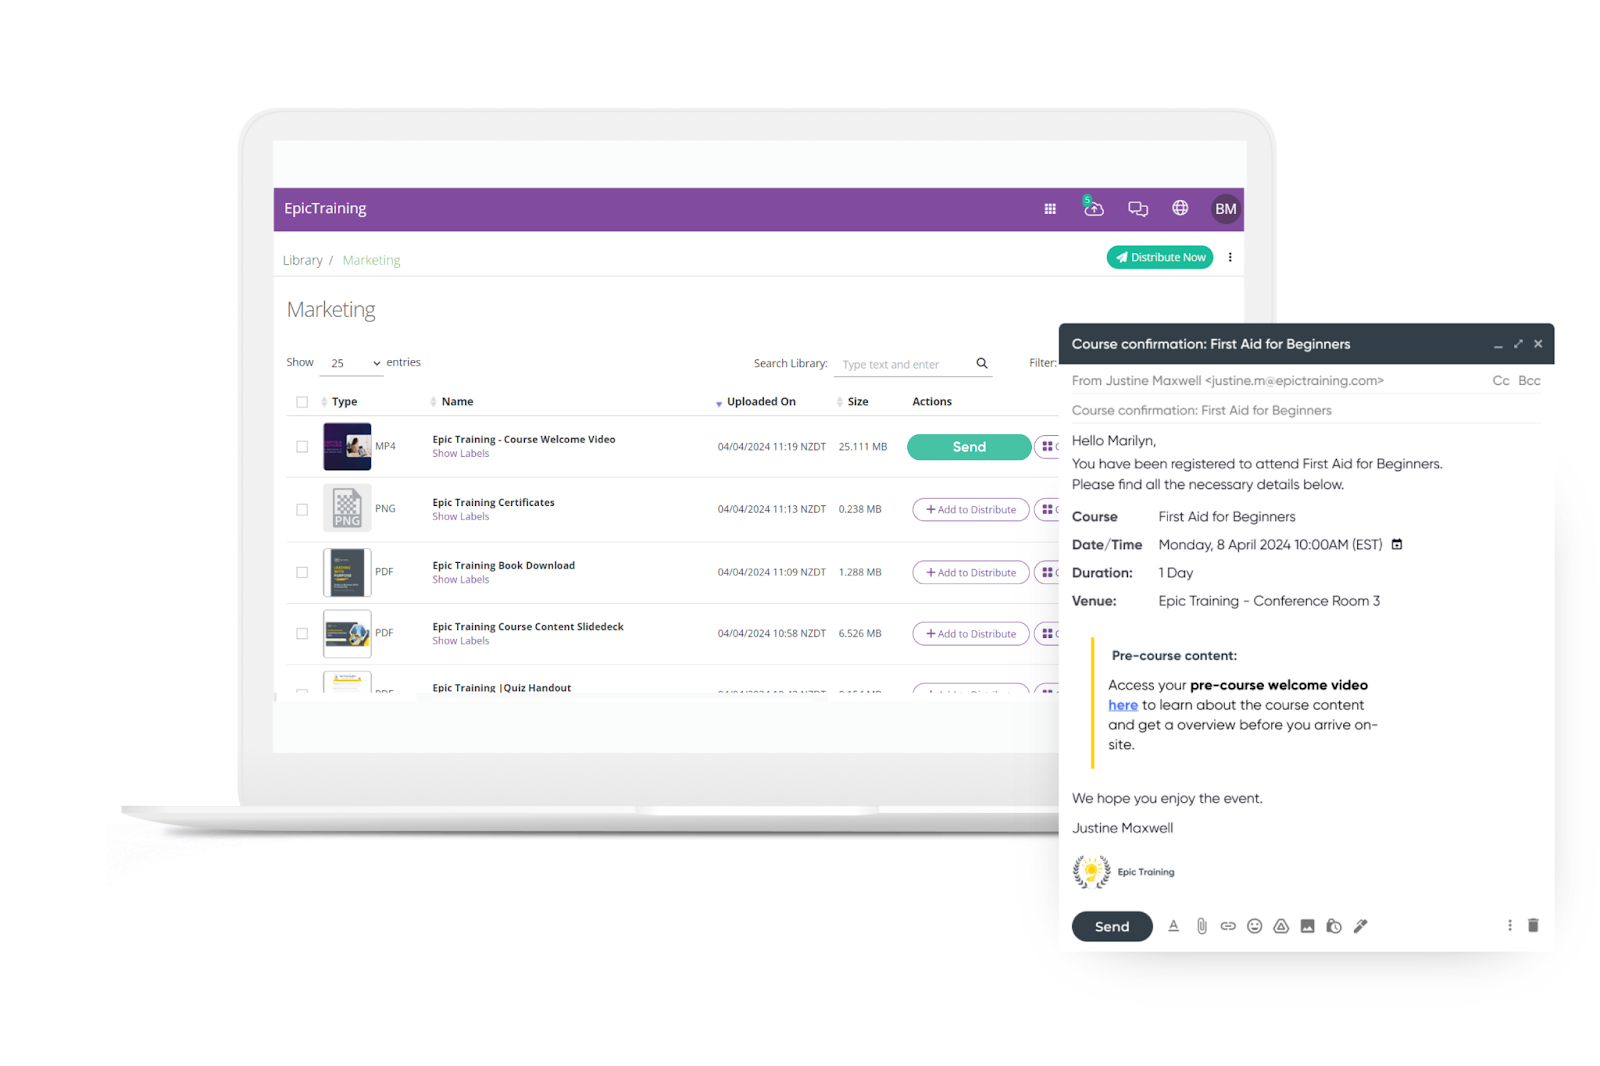Click the email subject line field
This screenshot has height=1066, width=1600.
(x=1306, y=410)
